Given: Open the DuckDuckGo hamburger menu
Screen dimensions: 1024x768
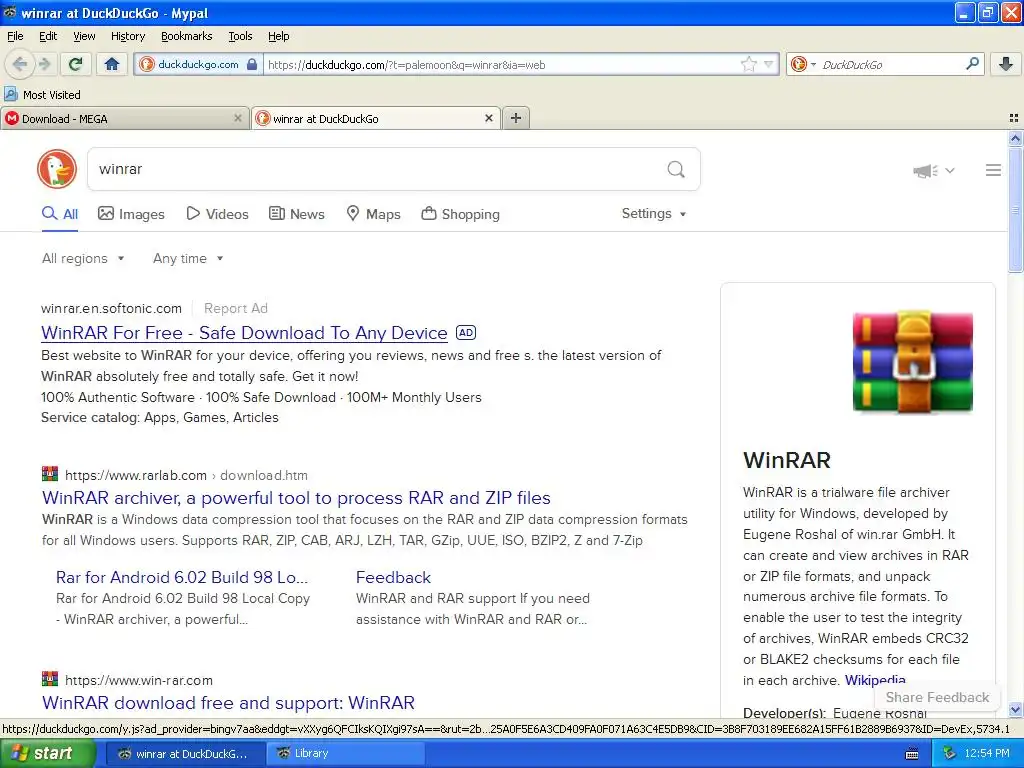Looking at the screenshot, I should pos(993,170).
